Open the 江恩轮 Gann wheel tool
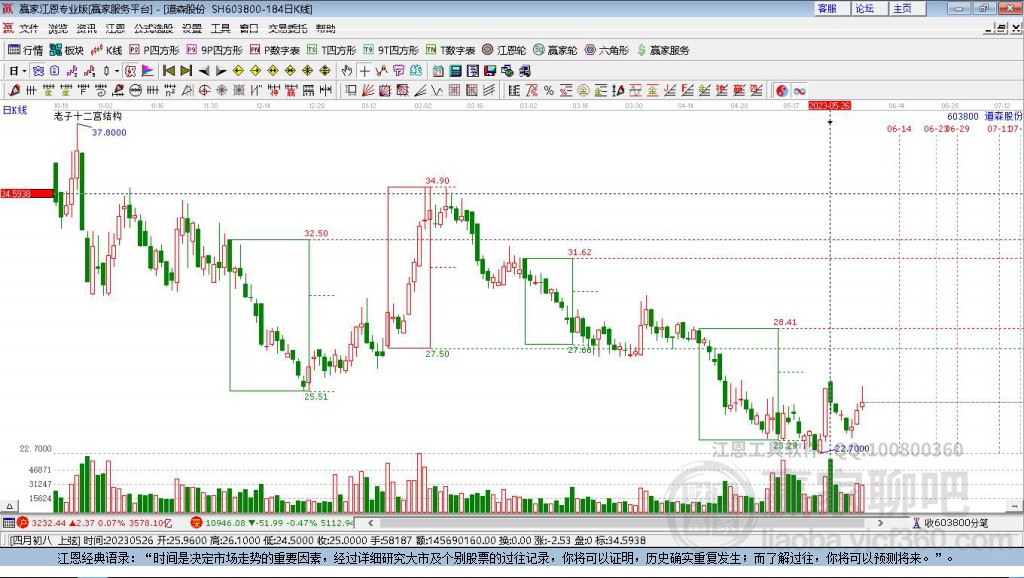 (x=504, y=50)
